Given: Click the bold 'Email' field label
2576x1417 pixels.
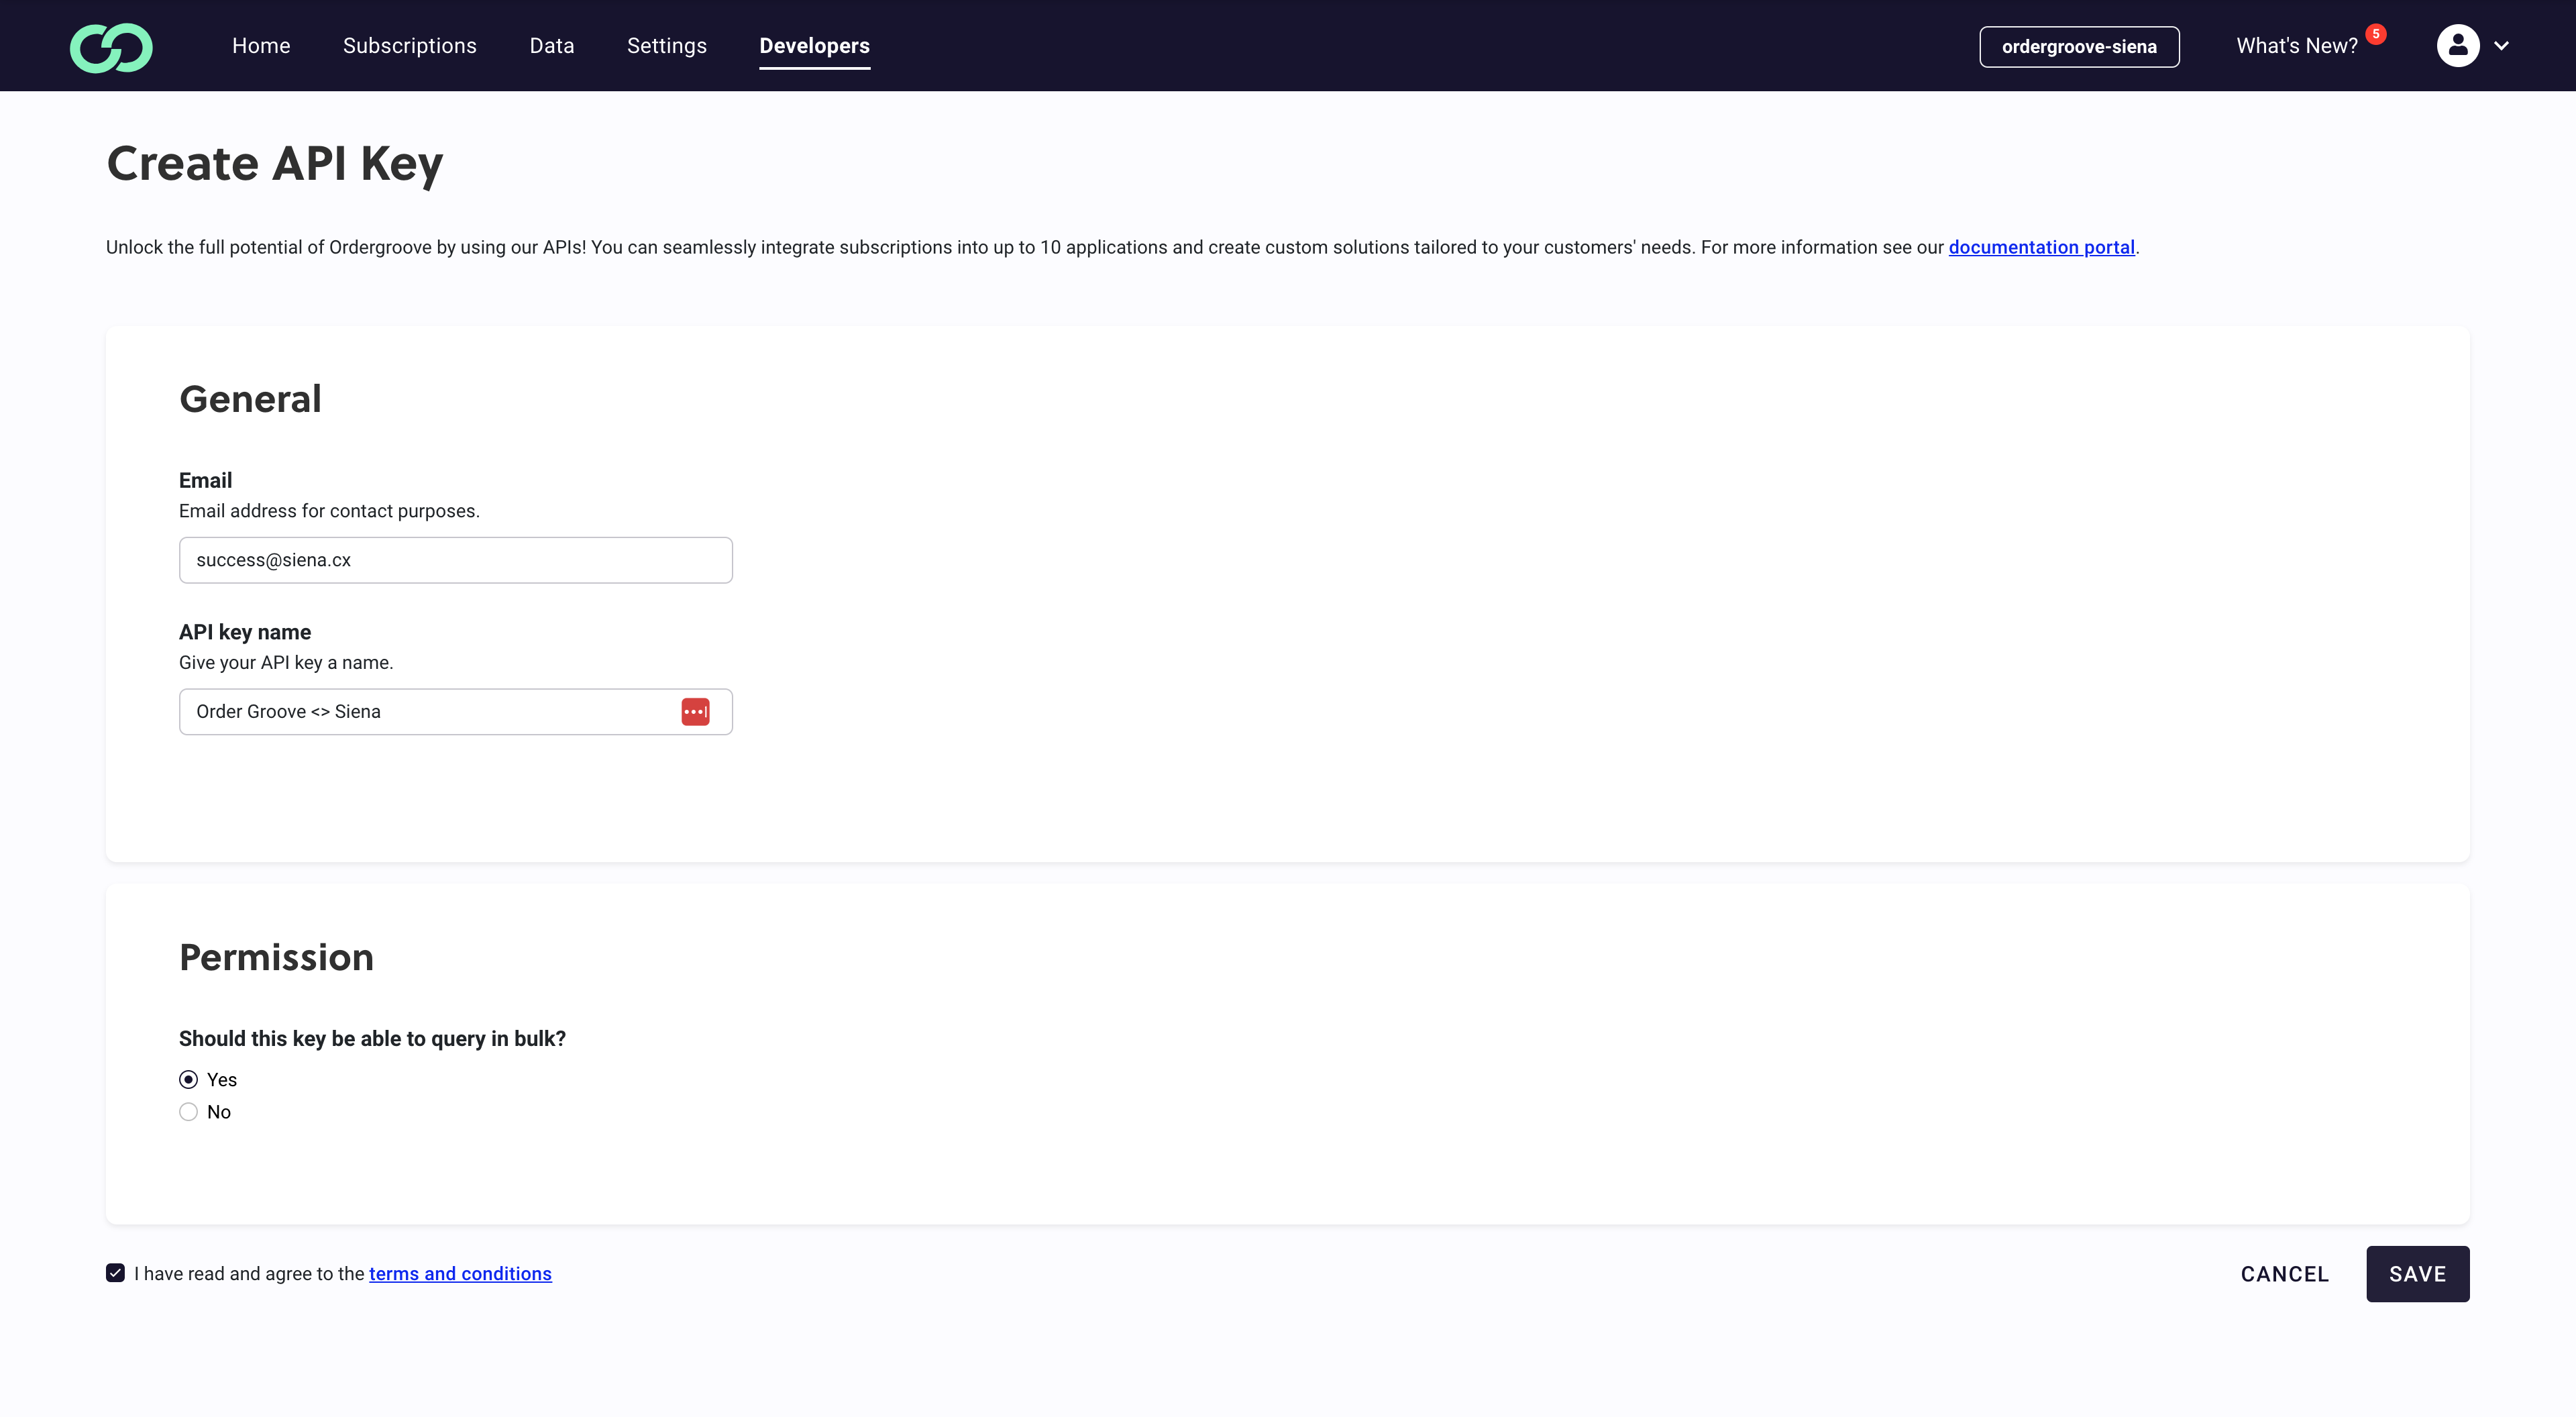Looking at the screenshot, I should (205, 480).
